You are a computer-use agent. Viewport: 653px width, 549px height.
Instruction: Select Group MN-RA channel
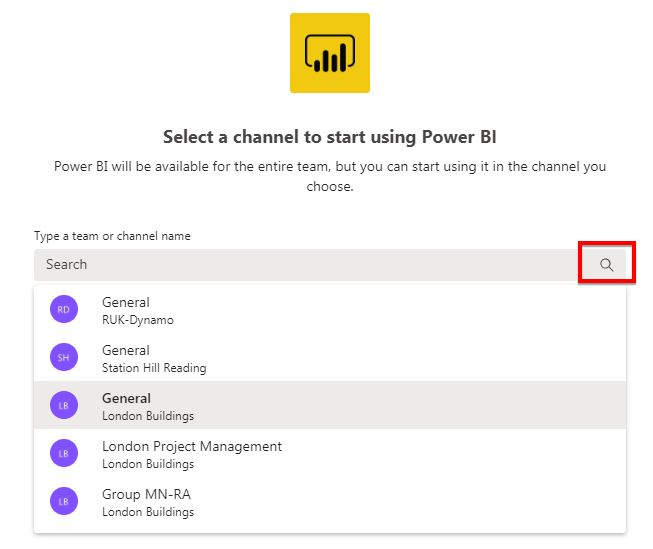330,501
